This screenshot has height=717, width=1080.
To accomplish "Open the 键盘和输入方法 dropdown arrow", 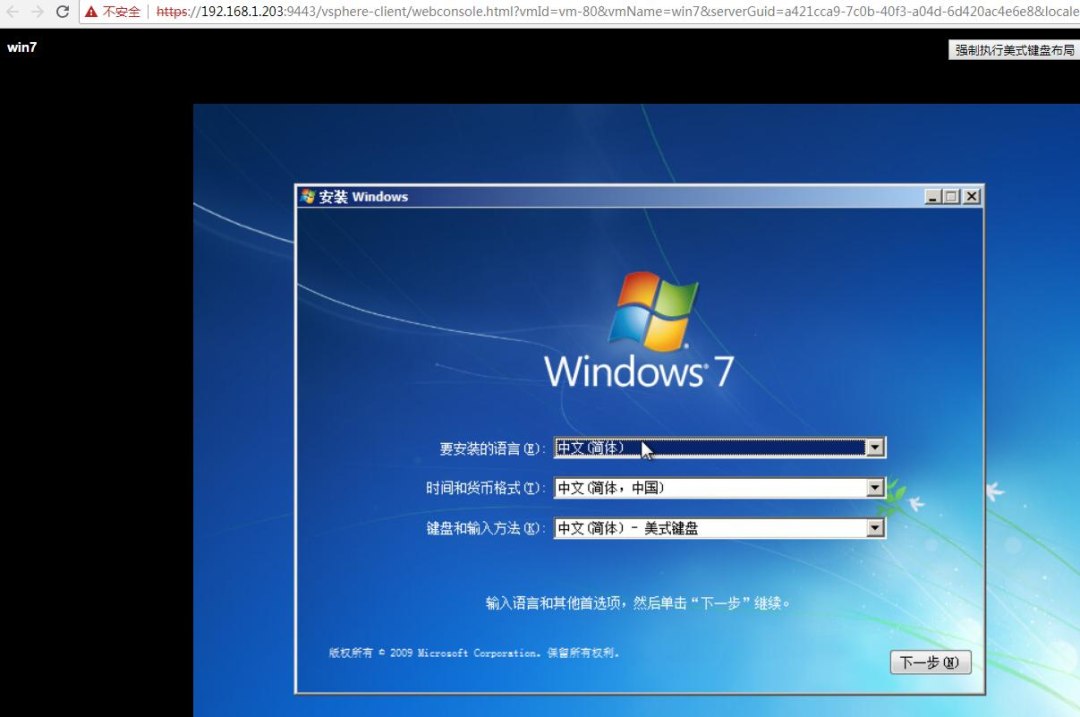I will click(x=875, y=528).
